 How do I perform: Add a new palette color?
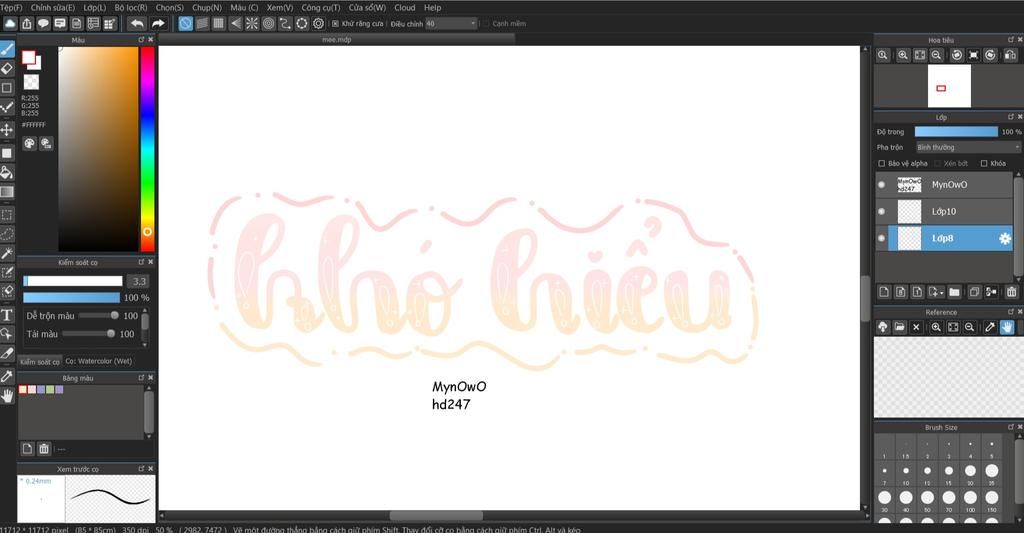coord(27,449)
